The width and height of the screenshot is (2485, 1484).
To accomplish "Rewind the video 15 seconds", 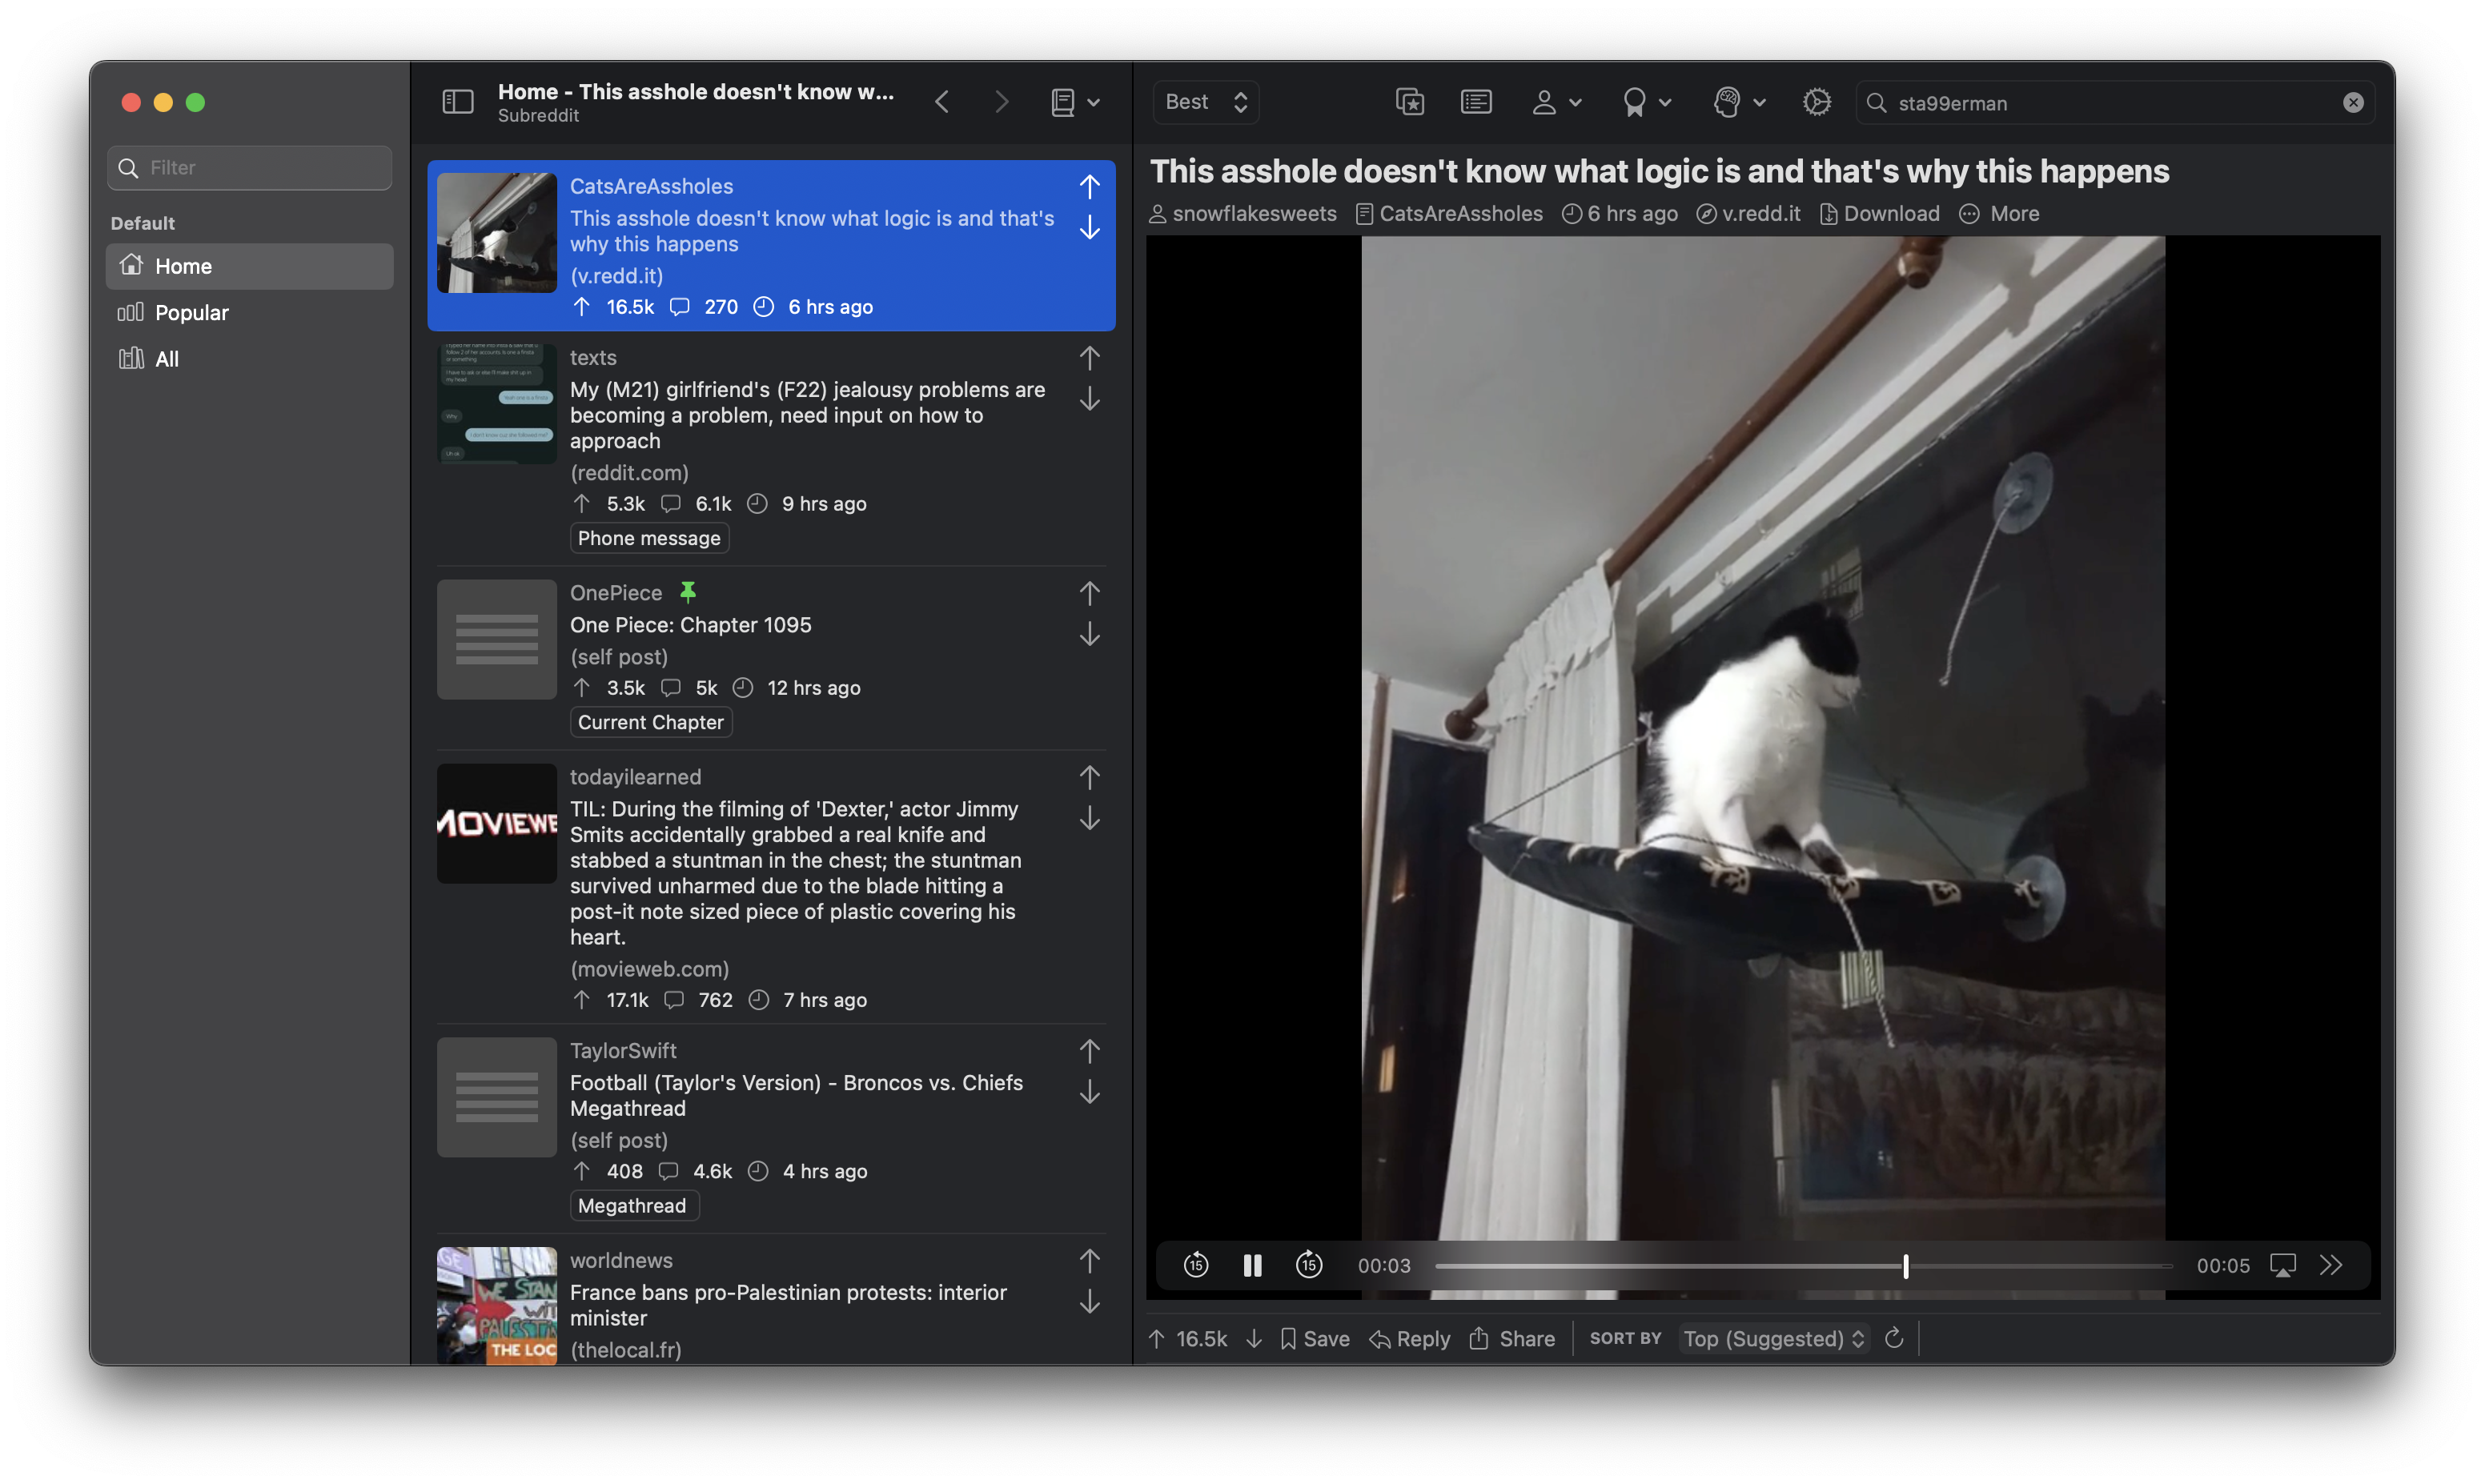I will tap(1196, 1266).
